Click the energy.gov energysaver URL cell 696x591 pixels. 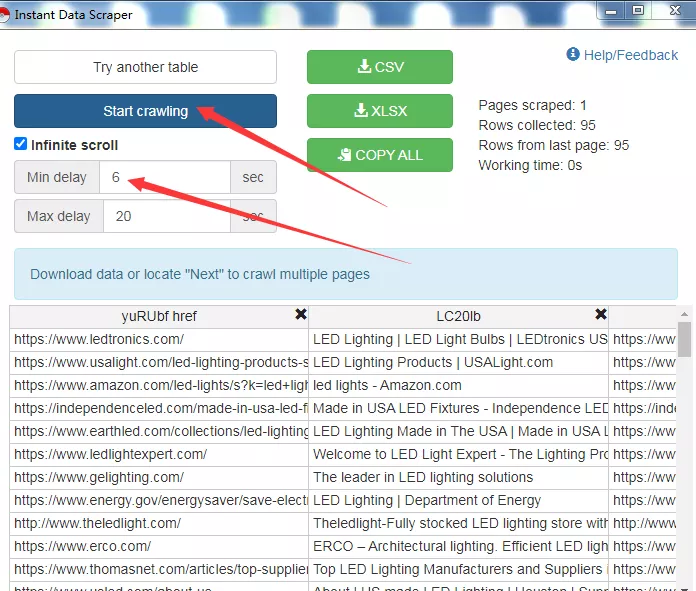[159, 501]
